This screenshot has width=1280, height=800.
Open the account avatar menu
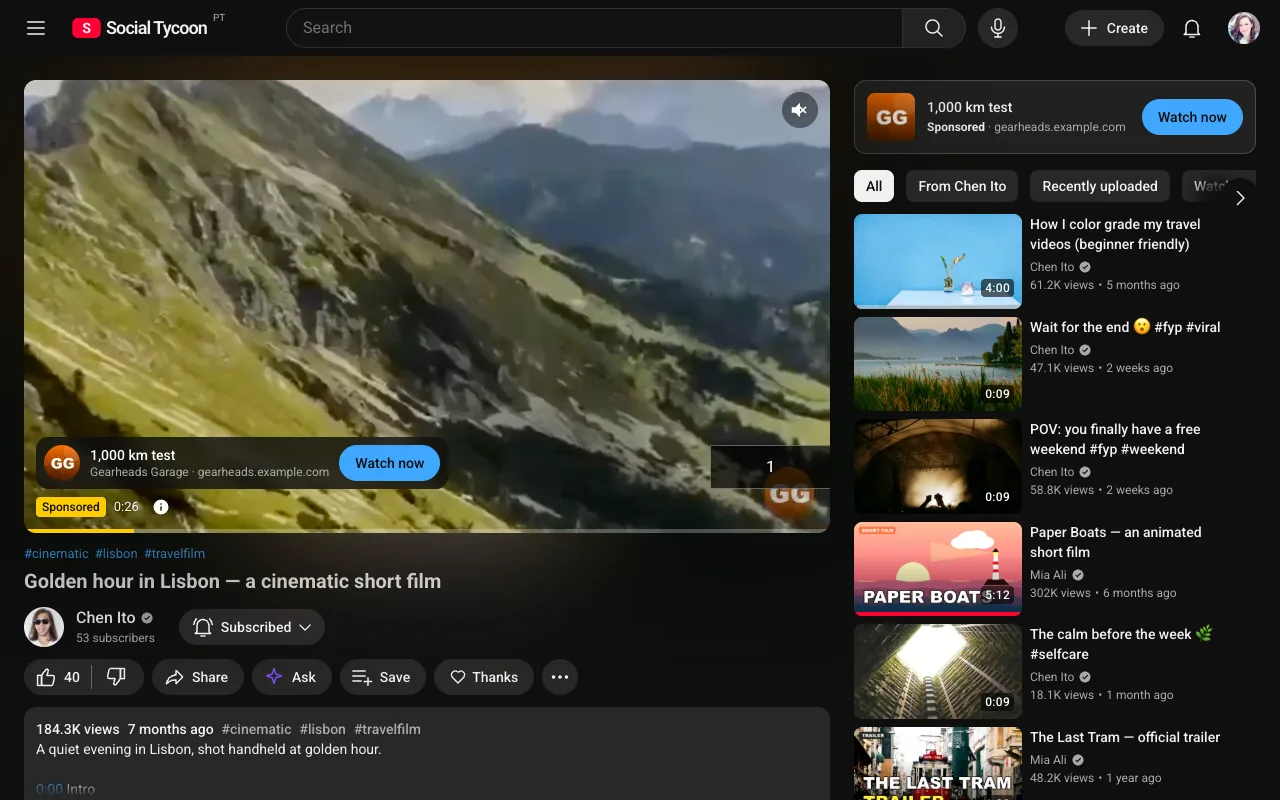(x=1244, y=28)
